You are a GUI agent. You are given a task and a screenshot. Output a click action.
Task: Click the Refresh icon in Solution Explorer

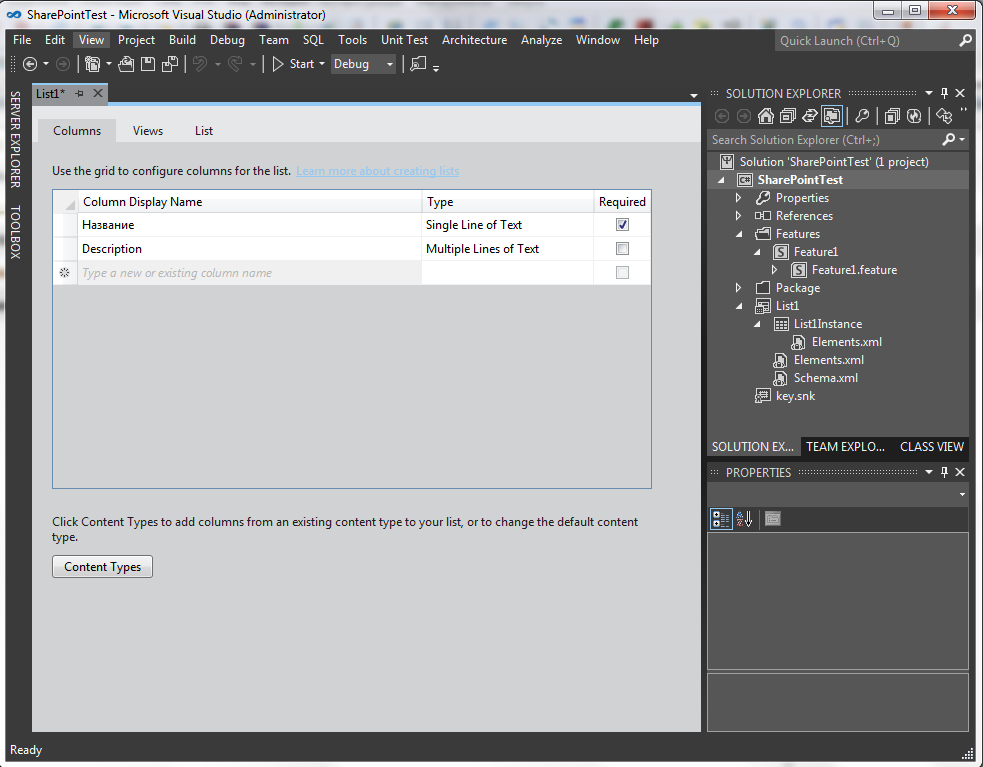914,115
